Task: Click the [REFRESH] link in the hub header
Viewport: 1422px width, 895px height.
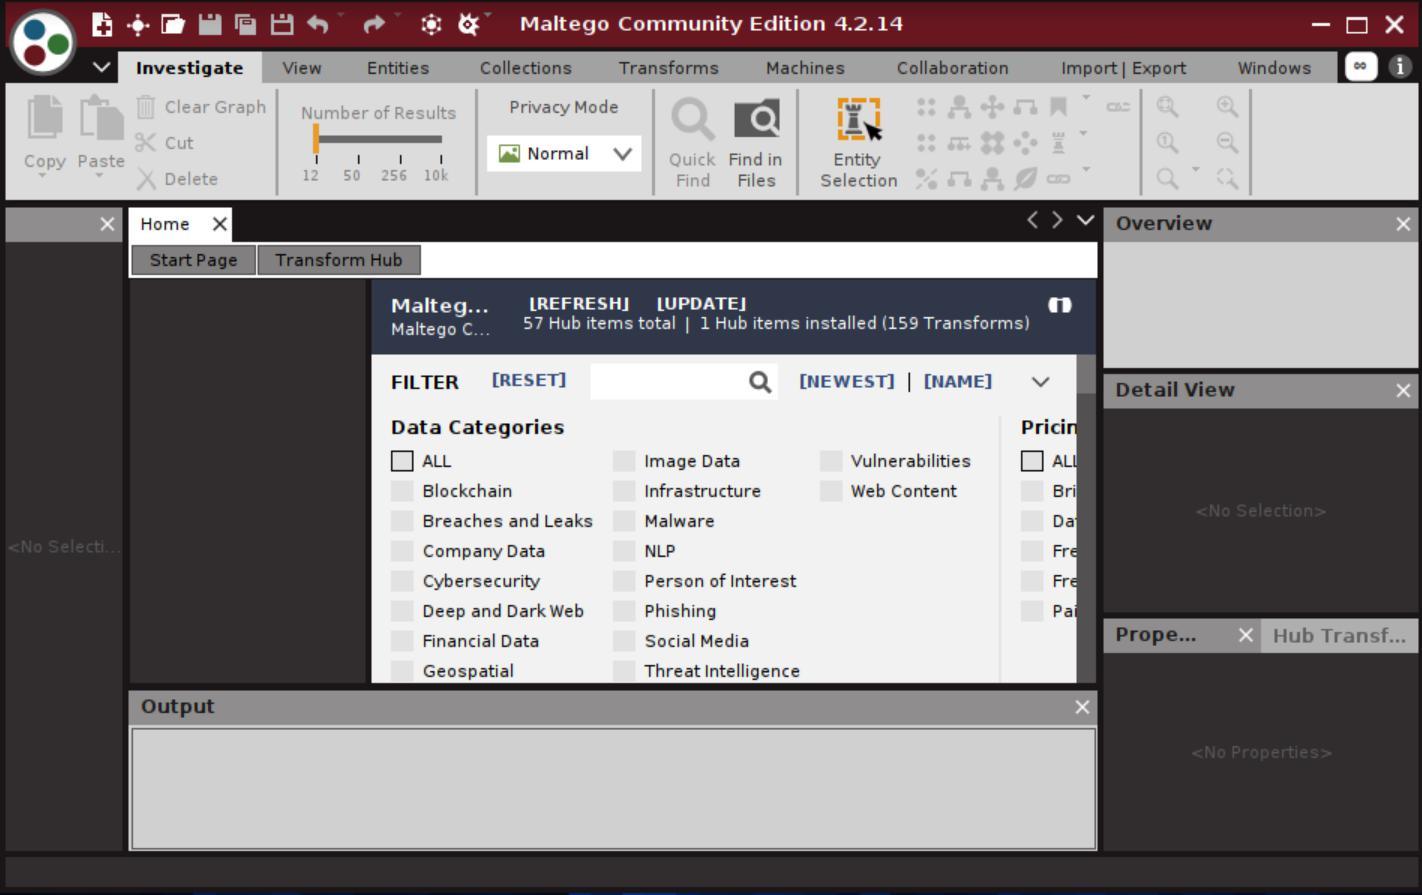Action: 579,303
